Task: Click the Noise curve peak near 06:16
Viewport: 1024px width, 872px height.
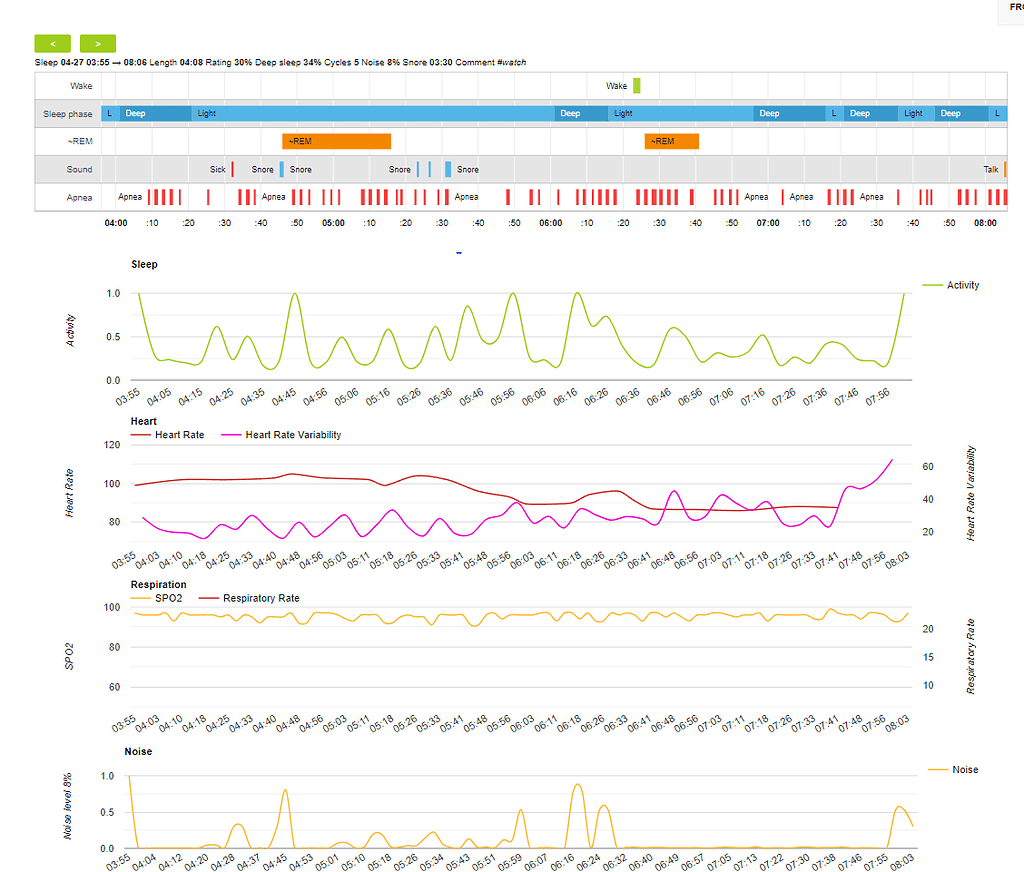Action: pos(577,784)
